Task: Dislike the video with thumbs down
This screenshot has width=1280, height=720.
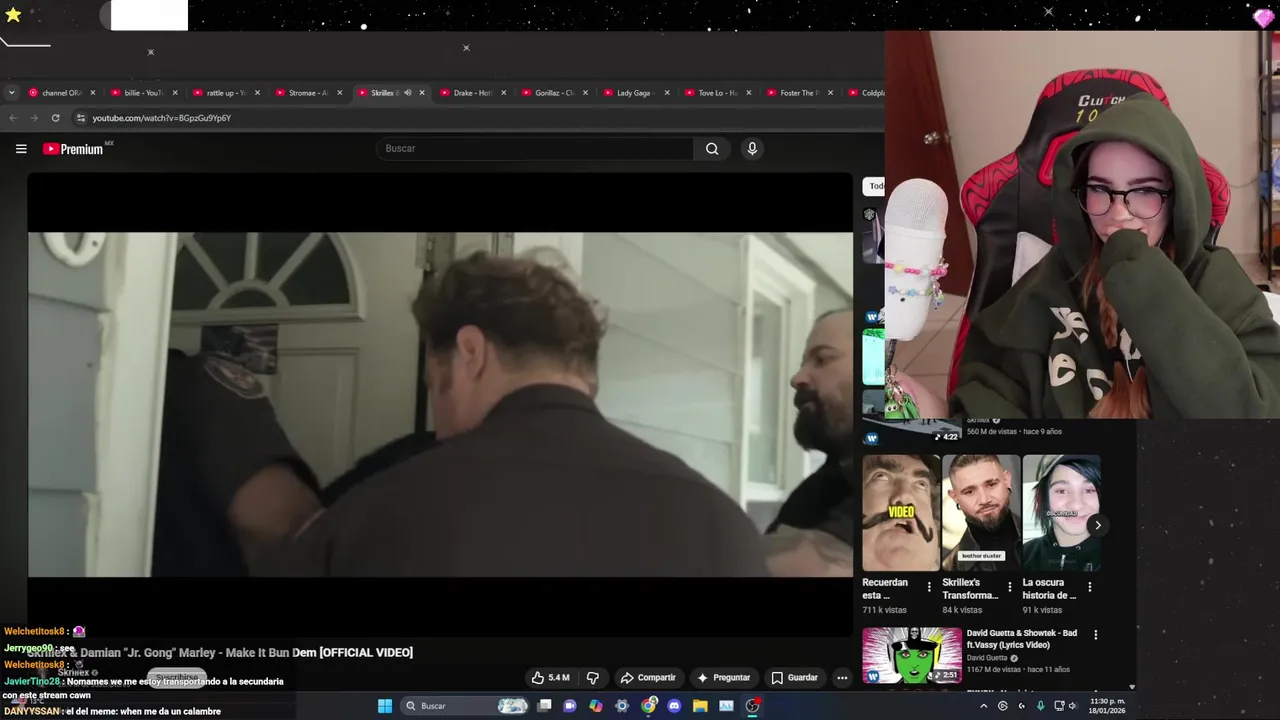Action: pyautogui.click(x=593, y=678)
